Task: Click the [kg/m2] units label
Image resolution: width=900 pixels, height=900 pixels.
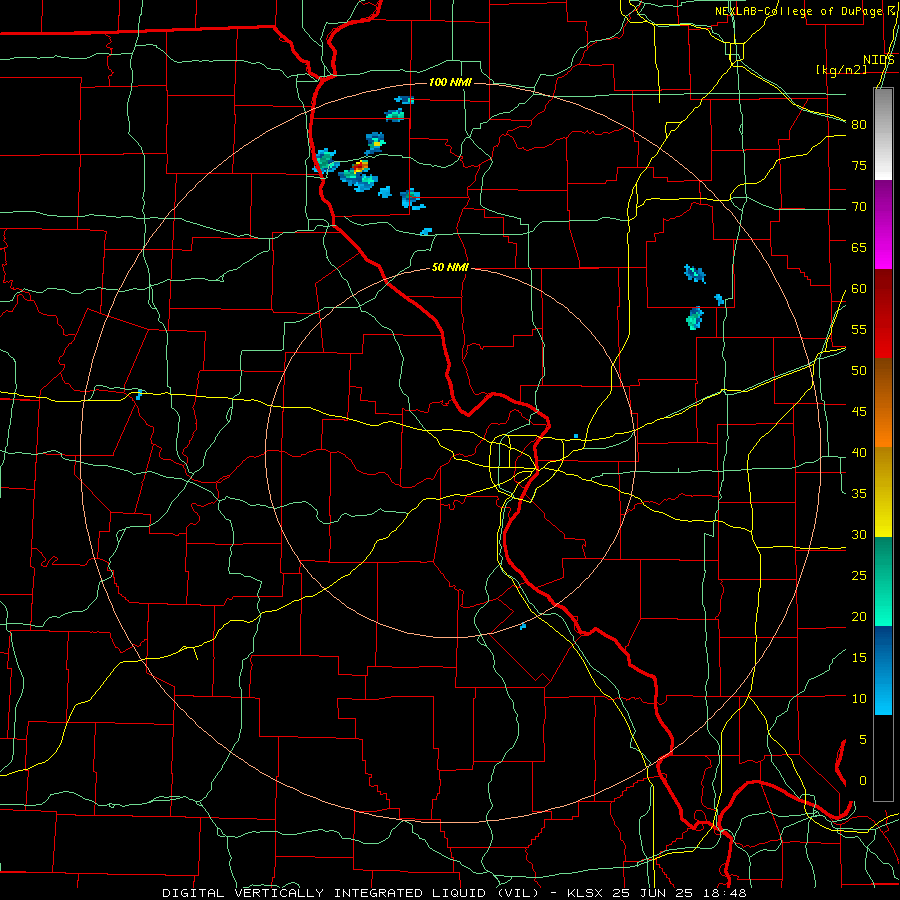Action: (x=841, y=70)
